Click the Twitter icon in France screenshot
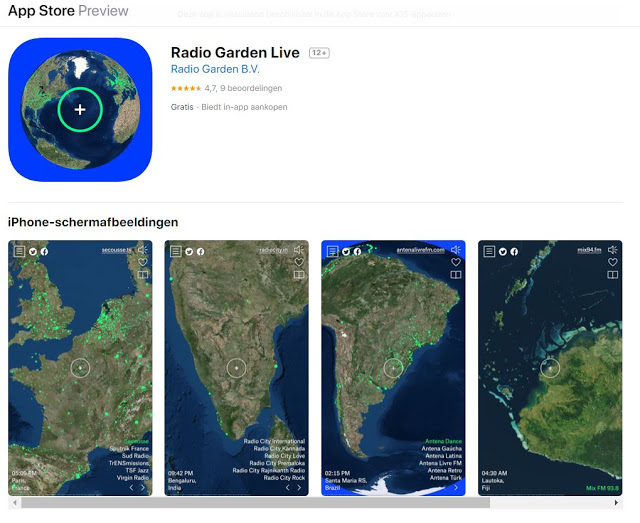The width and height of the screenshot is (640, 523). pos(33,251)
